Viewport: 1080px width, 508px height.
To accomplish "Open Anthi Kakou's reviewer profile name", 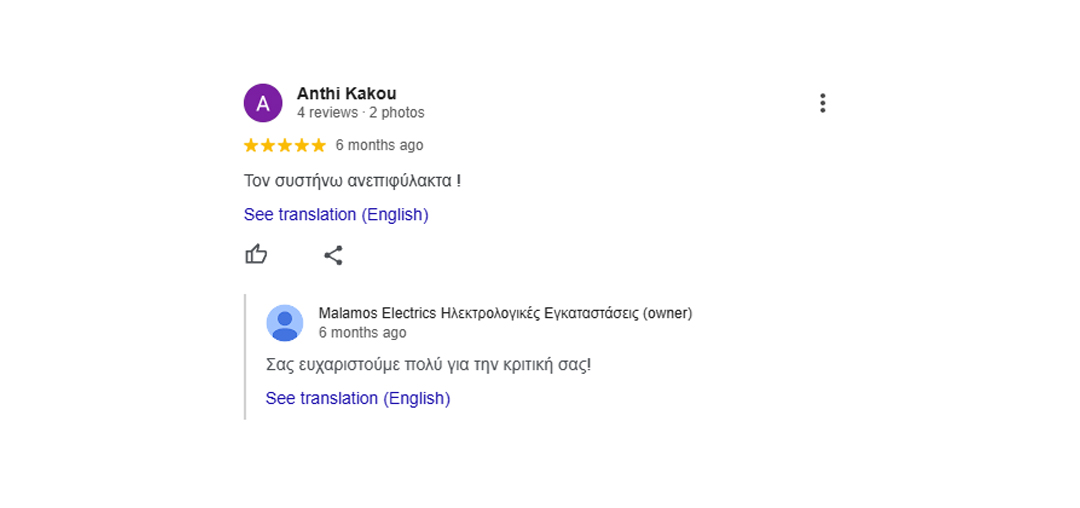I will pyautogui.click(x=346, y=94).
